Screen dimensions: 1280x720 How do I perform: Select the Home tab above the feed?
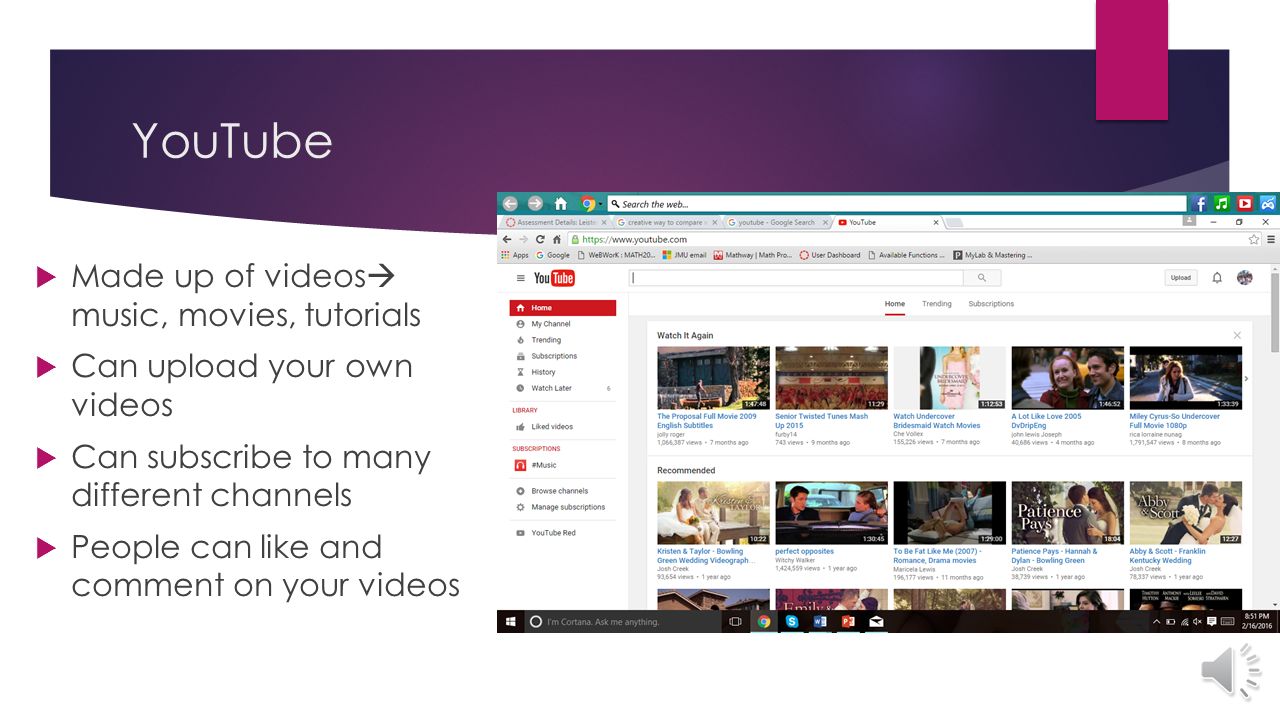coord(895,304)
